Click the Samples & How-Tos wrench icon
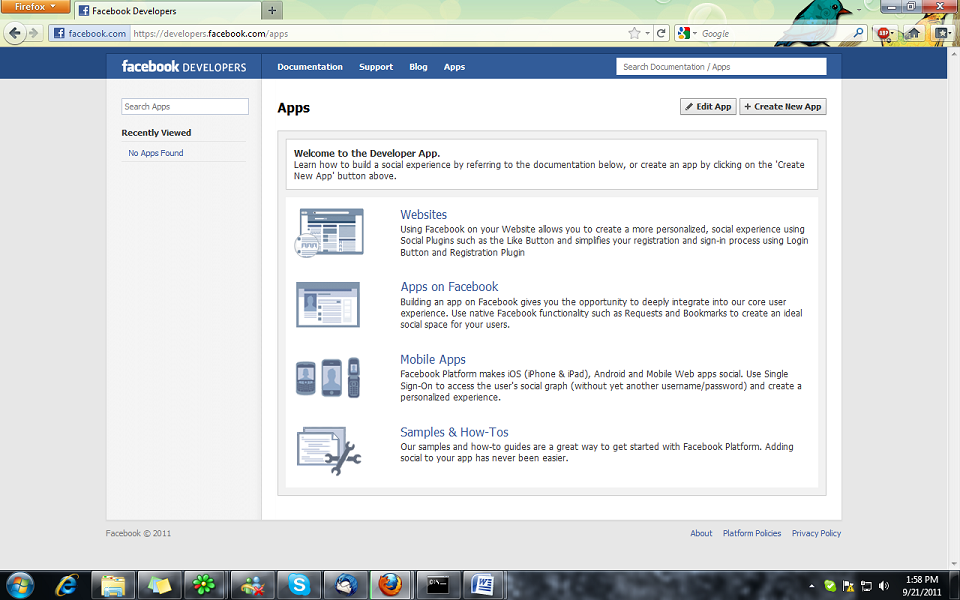This screenshot has height=600, width=960. [329, 450]
